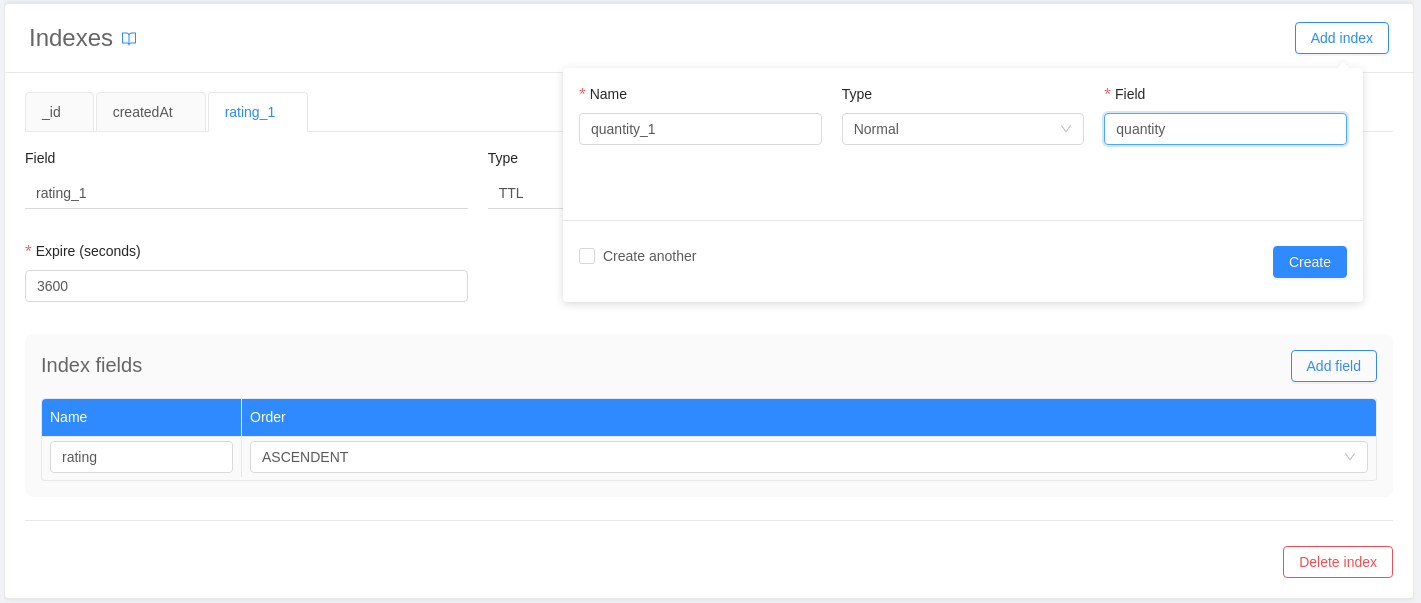This screenshot has height=603, width=1421.
Task: Click the rating name input in Index fields table
Action: (141, 457)
